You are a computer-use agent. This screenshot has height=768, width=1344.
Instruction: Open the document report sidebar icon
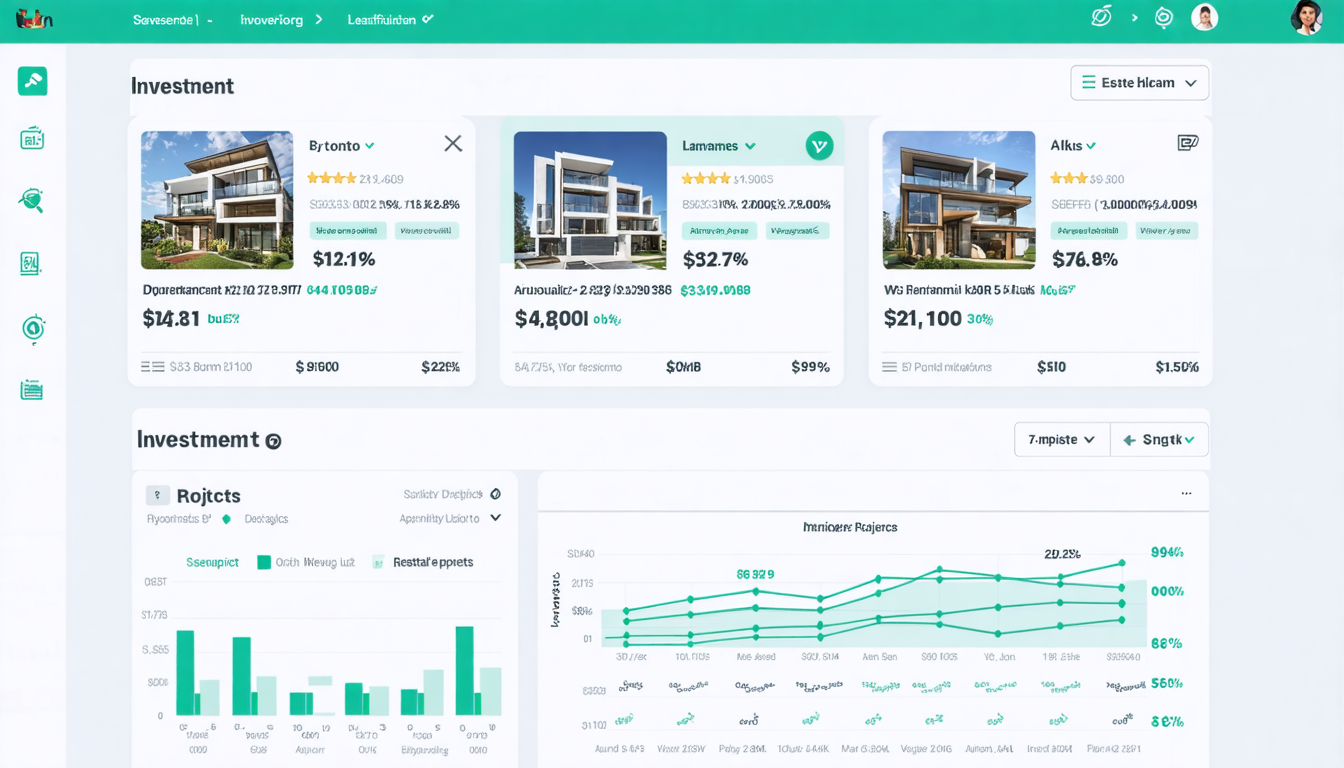pyautogui.click(x=31, y=264)
